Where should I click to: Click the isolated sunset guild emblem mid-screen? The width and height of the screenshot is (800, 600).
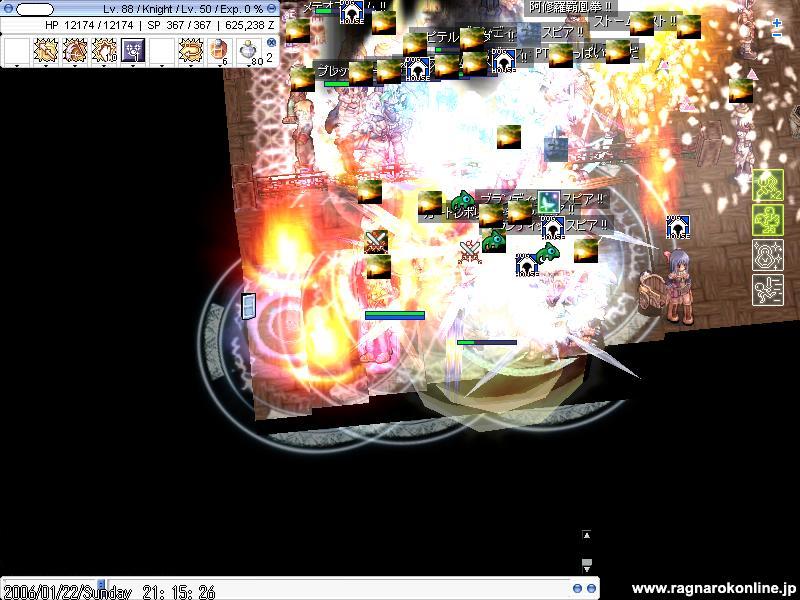[x=509, y=137]
